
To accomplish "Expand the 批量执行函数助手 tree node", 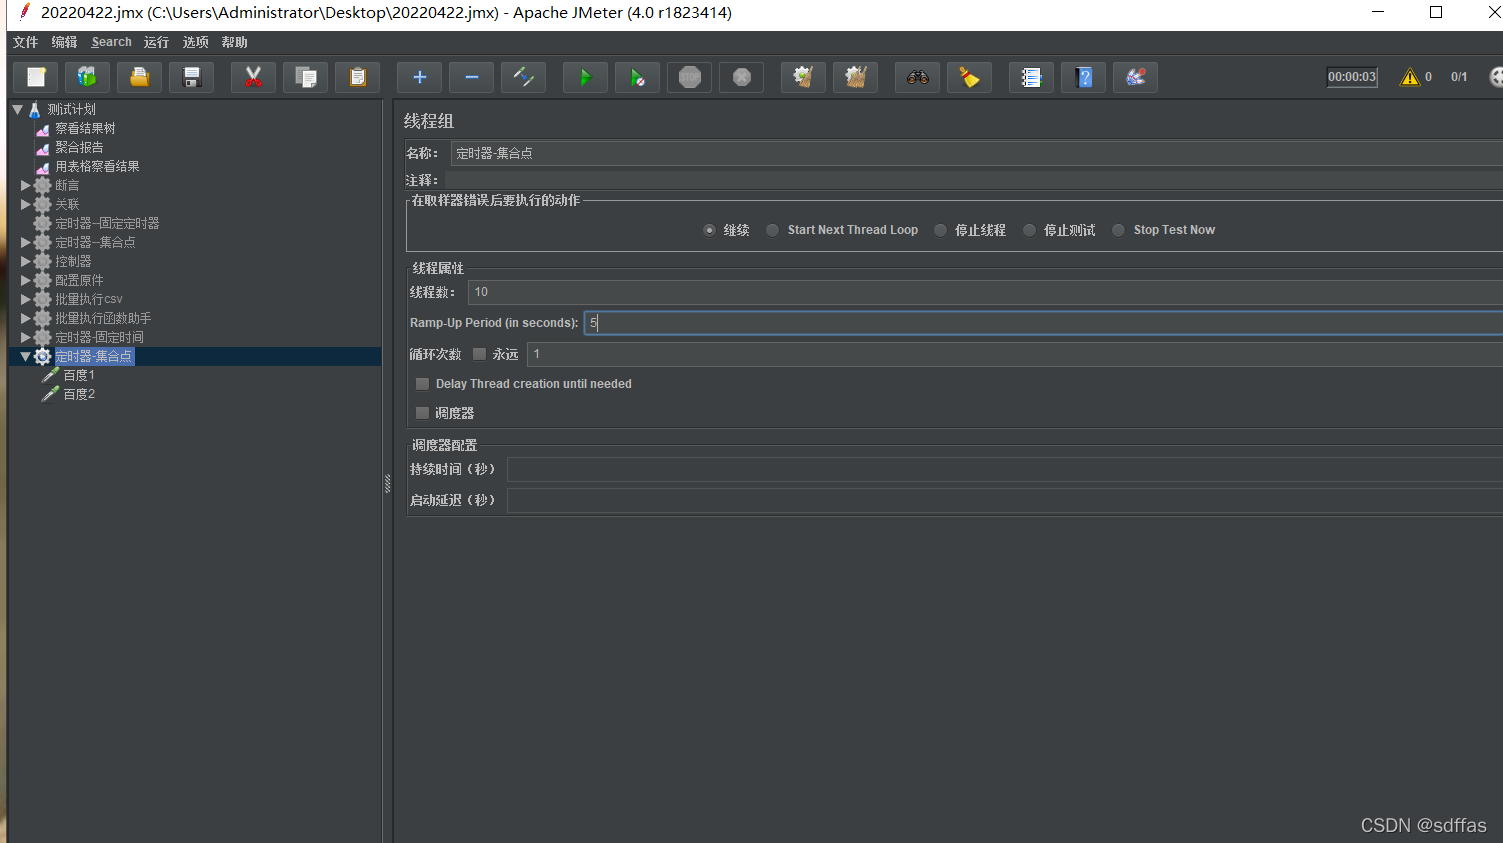I will tap(25, 318).
